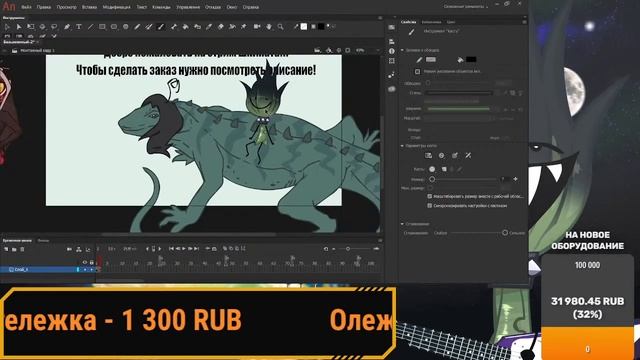Select the Text tool

(78, 27)
